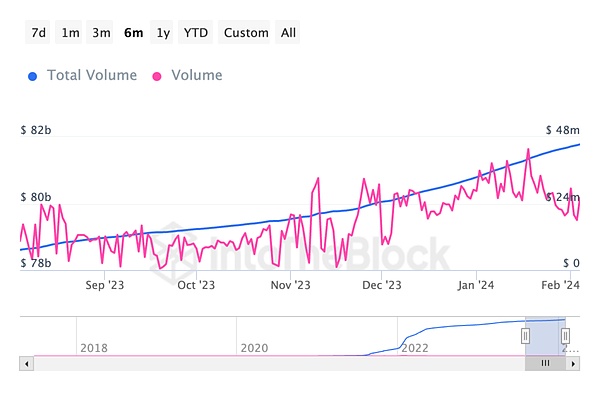Toggle the pink Volume series
The width and height of the screenshot is (600, 400).
197,75
